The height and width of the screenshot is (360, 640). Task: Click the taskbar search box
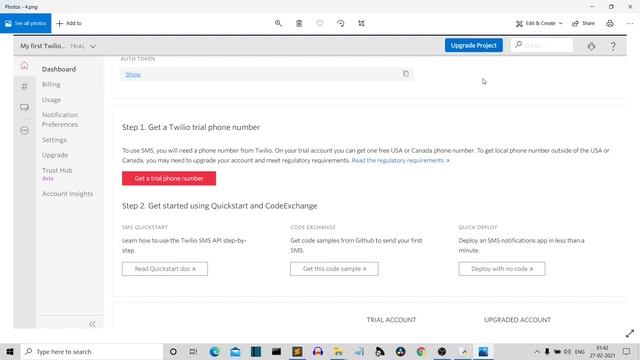pyautogui.click(x=91, y=351)
